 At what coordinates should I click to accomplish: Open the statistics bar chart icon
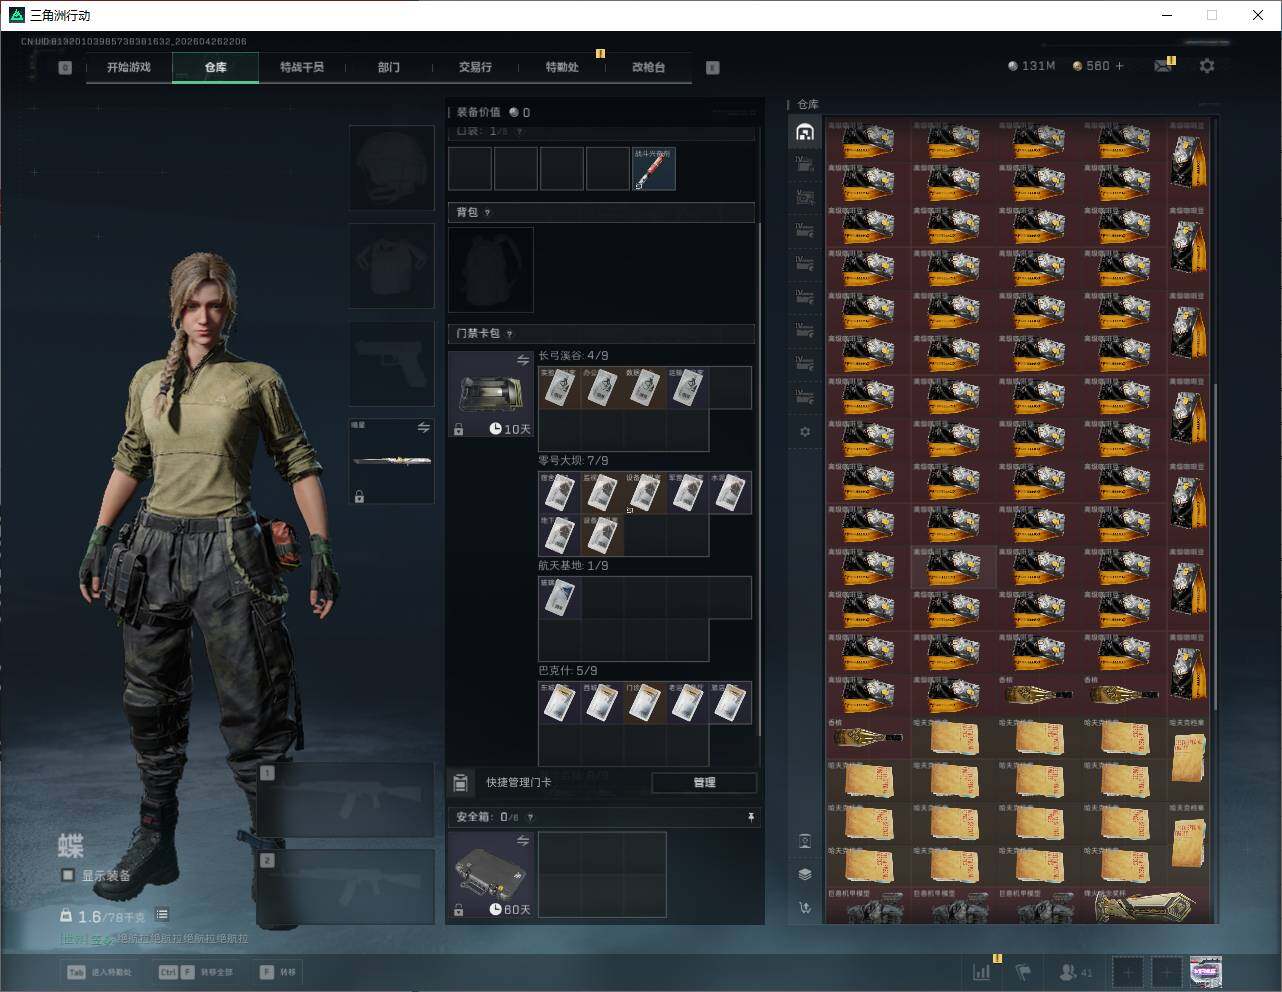pyautogui.click(x=982, y=971)
